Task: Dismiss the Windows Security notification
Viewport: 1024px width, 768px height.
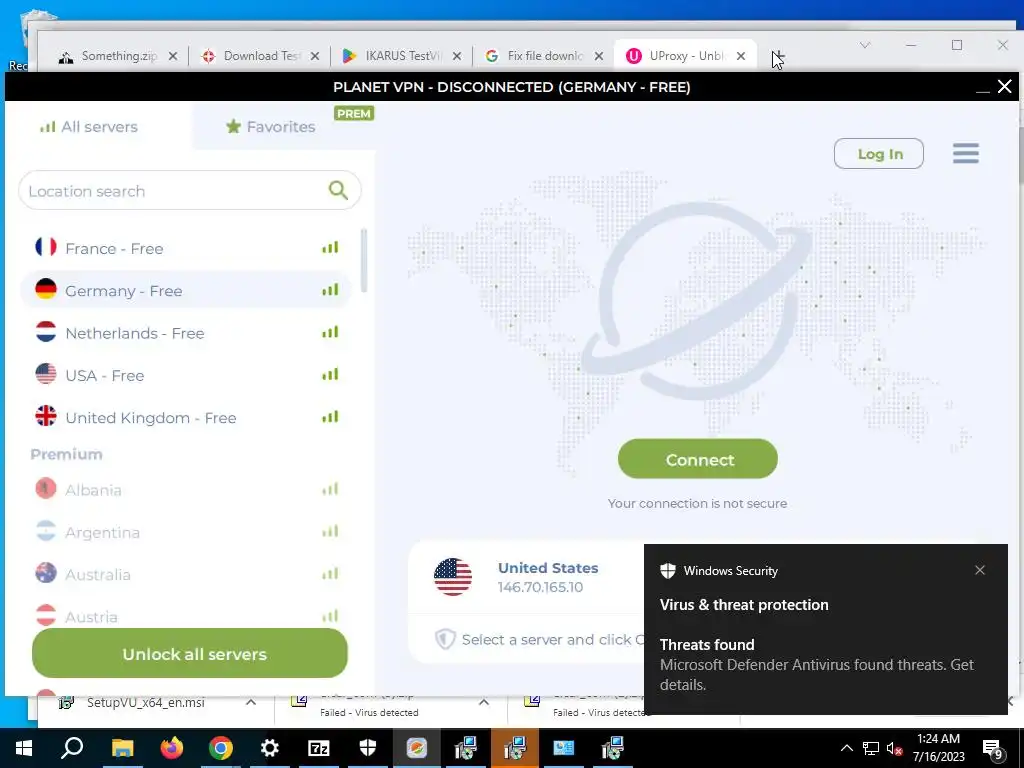Action: 980,570
